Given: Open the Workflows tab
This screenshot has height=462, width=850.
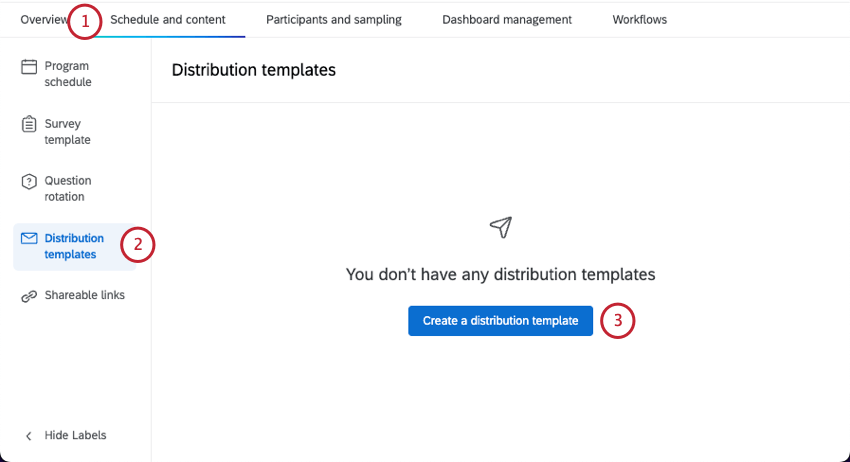Looking at the screenshot, I should (x=640, y=20).
